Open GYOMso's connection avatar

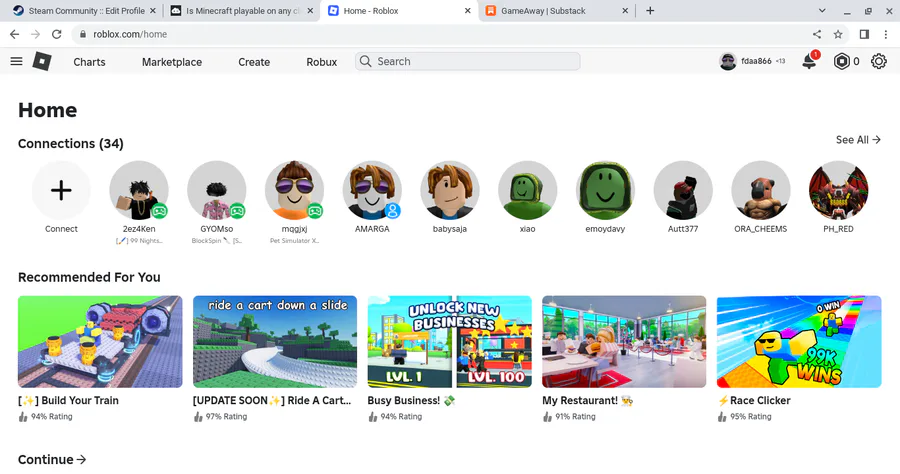coord(217,191)
